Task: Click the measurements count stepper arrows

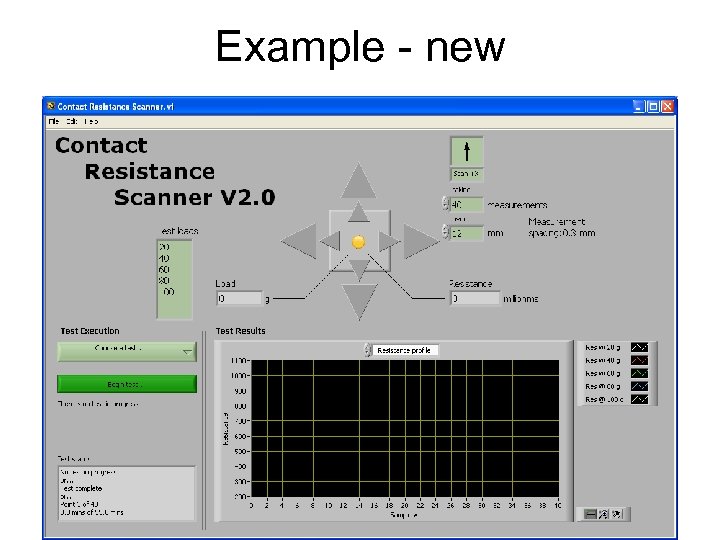Action: click(x=445, y=203)
